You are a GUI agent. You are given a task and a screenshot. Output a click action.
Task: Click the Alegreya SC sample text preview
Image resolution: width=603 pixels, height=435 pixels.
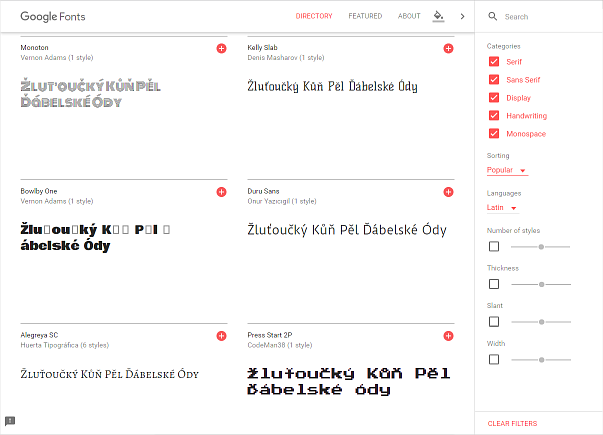[x=110, y=374]
